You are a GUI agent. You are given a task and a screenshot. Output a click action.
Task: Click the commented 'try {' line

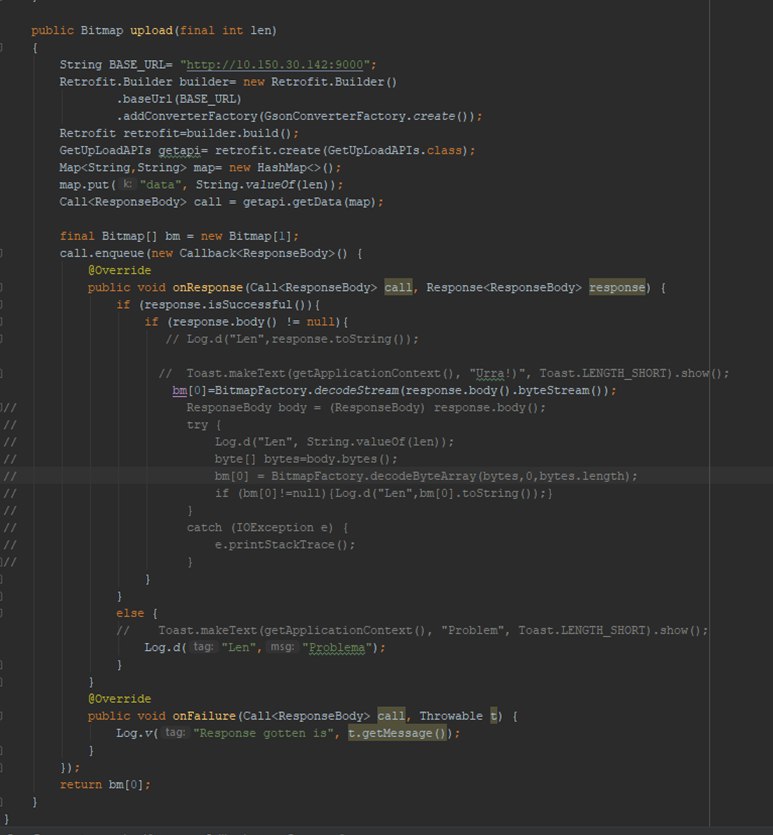coord(203,425)
